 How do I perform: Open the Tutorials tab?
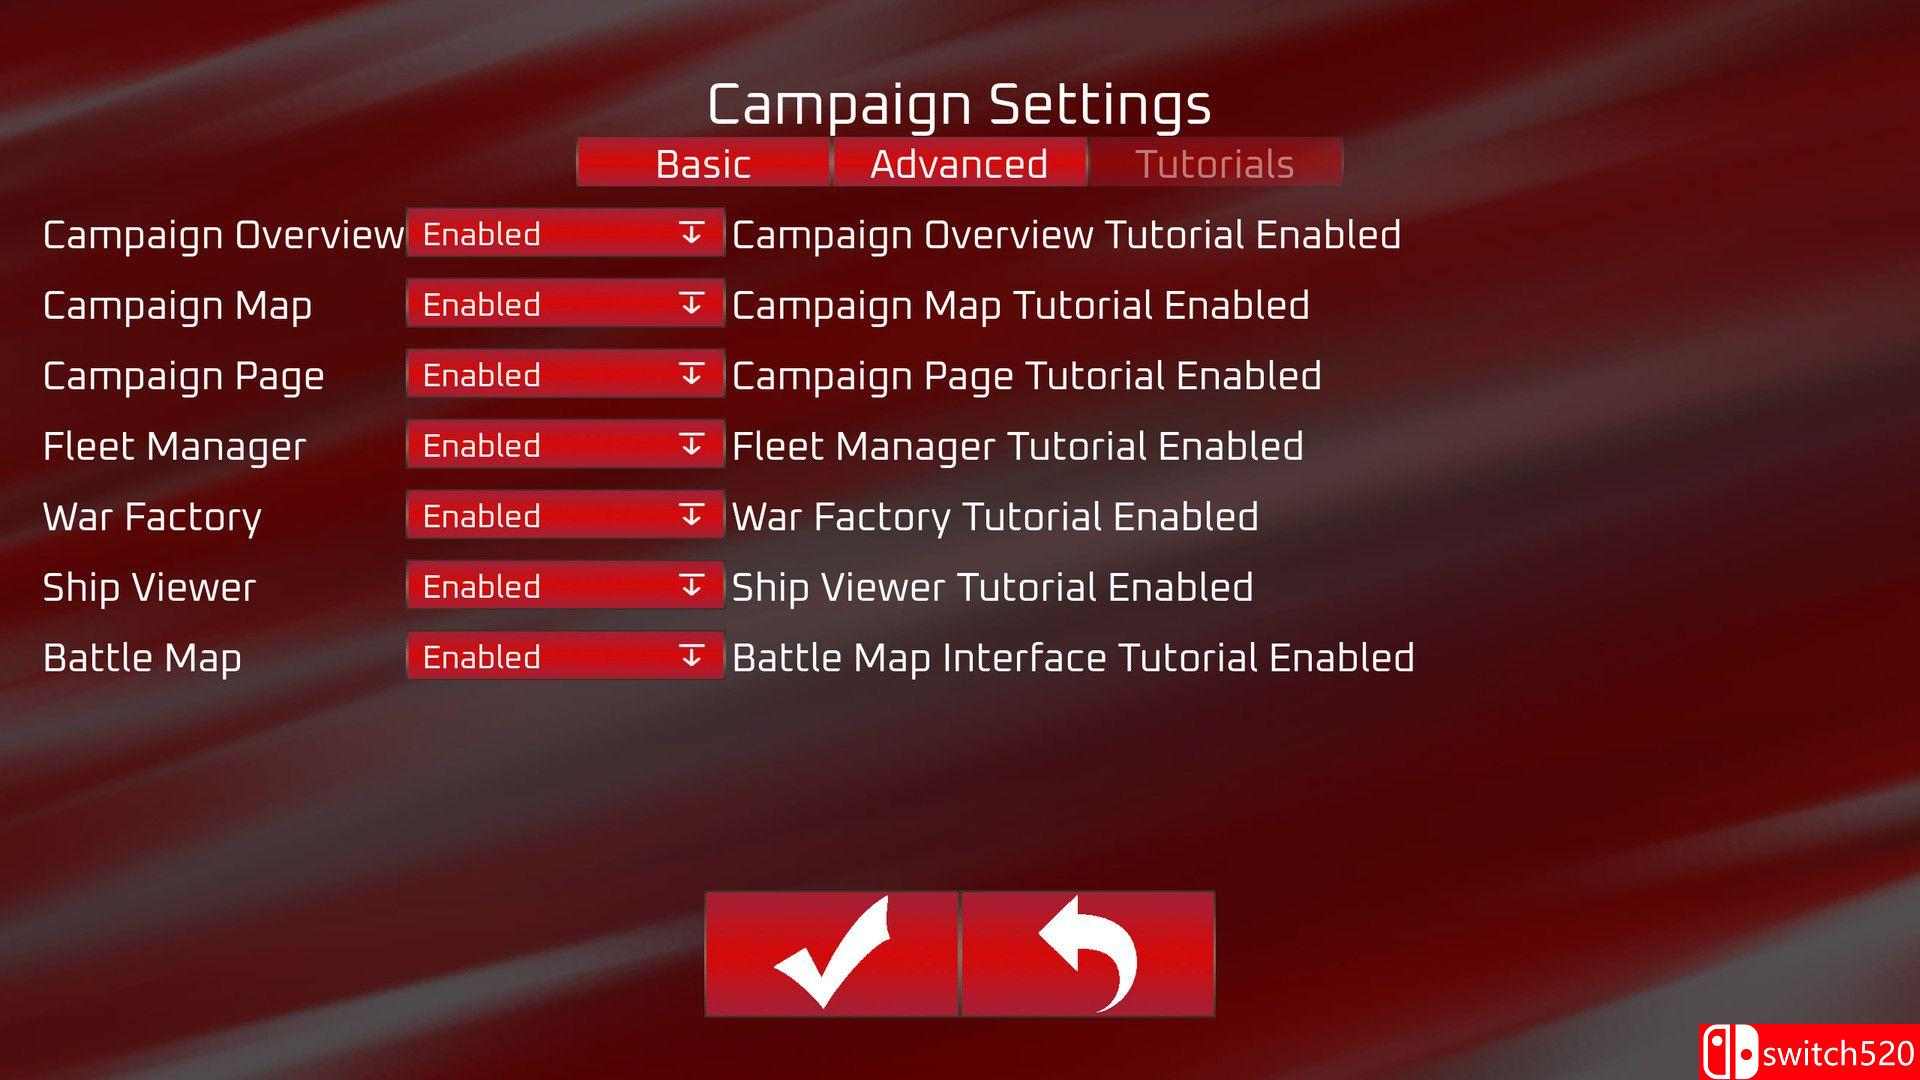tap(1213, 165)
